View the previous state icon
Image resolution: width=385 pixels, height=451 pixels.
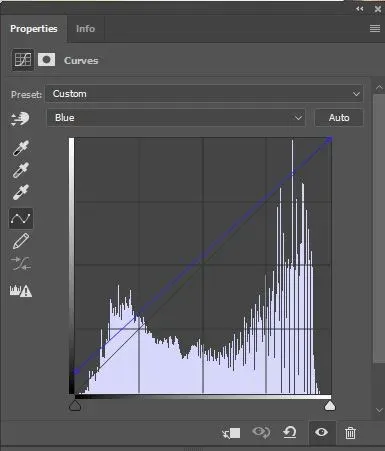pyautogui.click(x=262, y=433)
